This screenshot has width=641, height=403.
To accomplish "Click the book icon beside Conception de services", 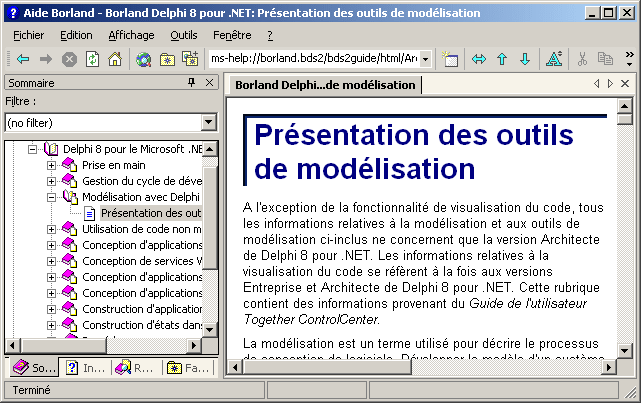I will tap(69, 261).
